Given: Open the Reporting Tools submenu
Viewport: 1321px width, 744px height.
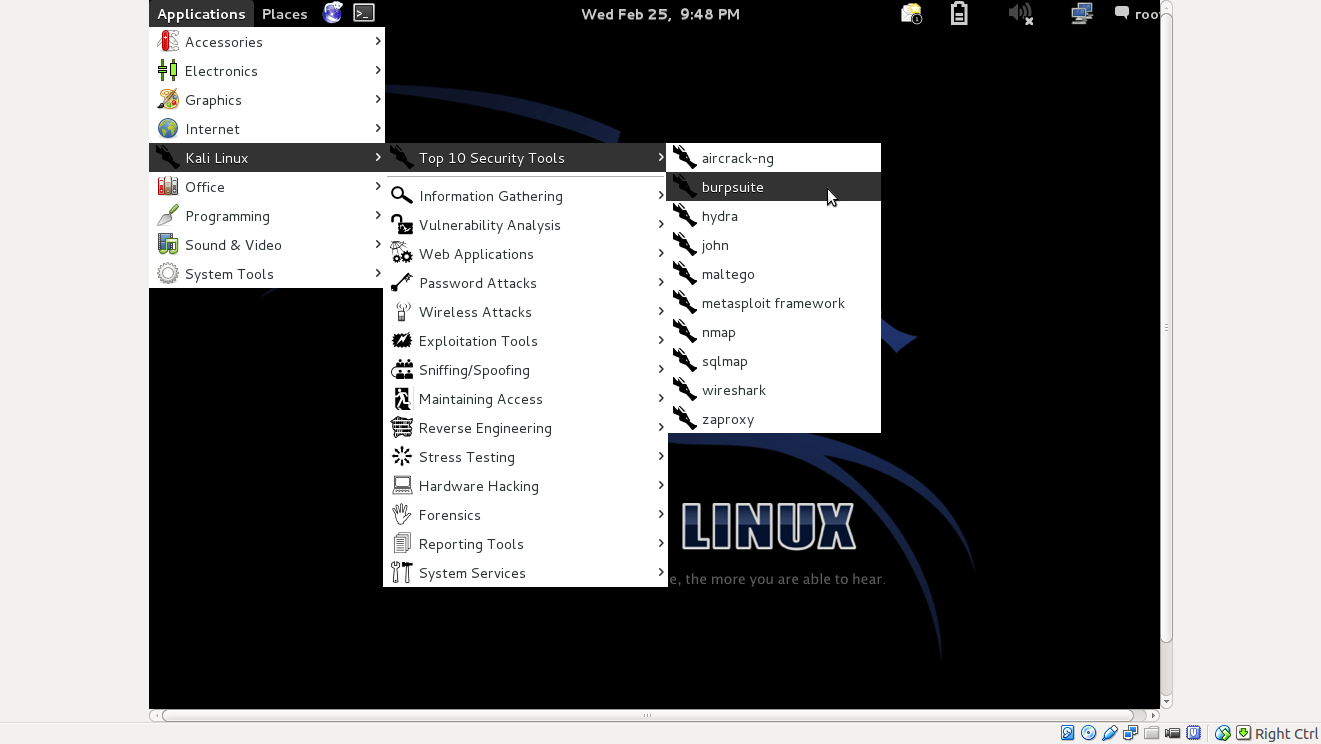Looking at the screenshot, I should 526,544.
